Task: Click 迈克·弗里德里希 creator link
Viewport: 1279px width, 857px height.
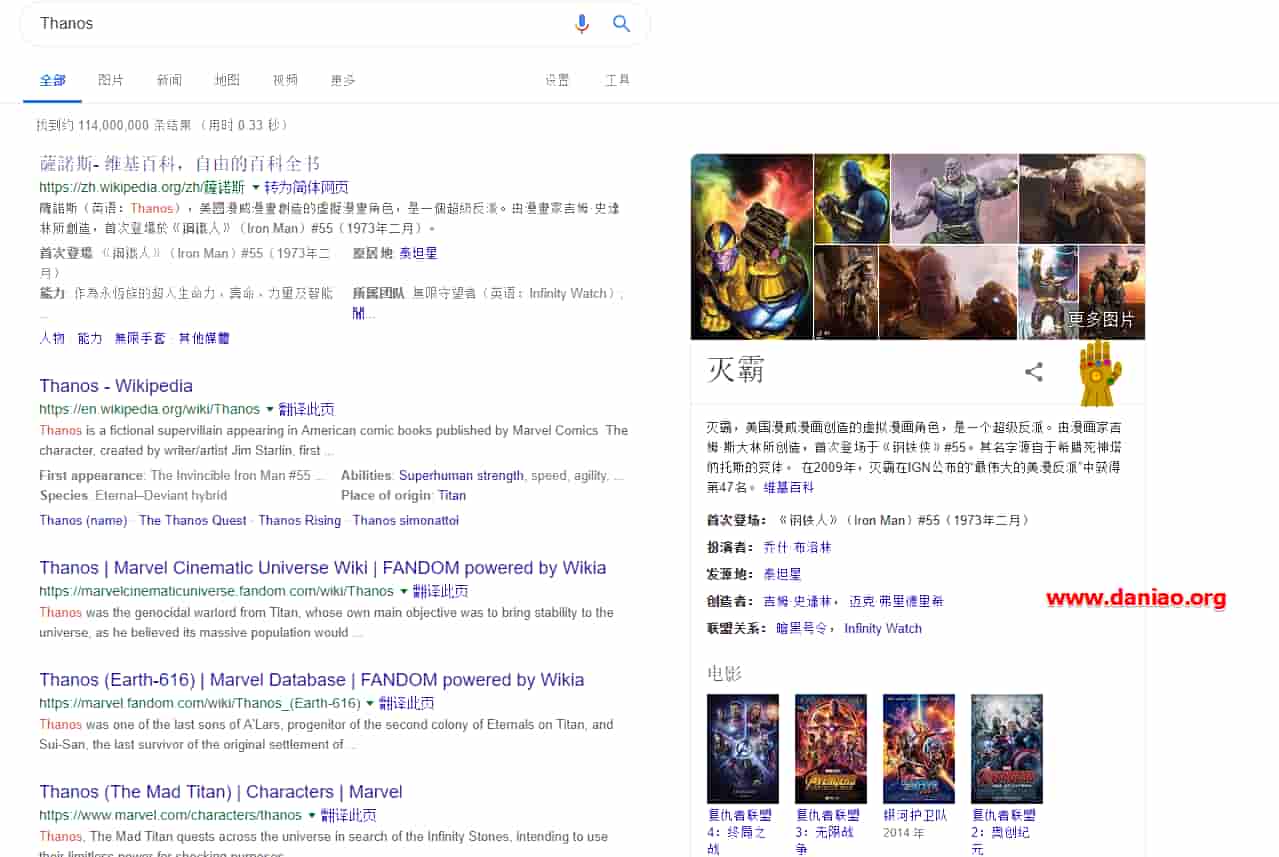Action: coord(897,602)
